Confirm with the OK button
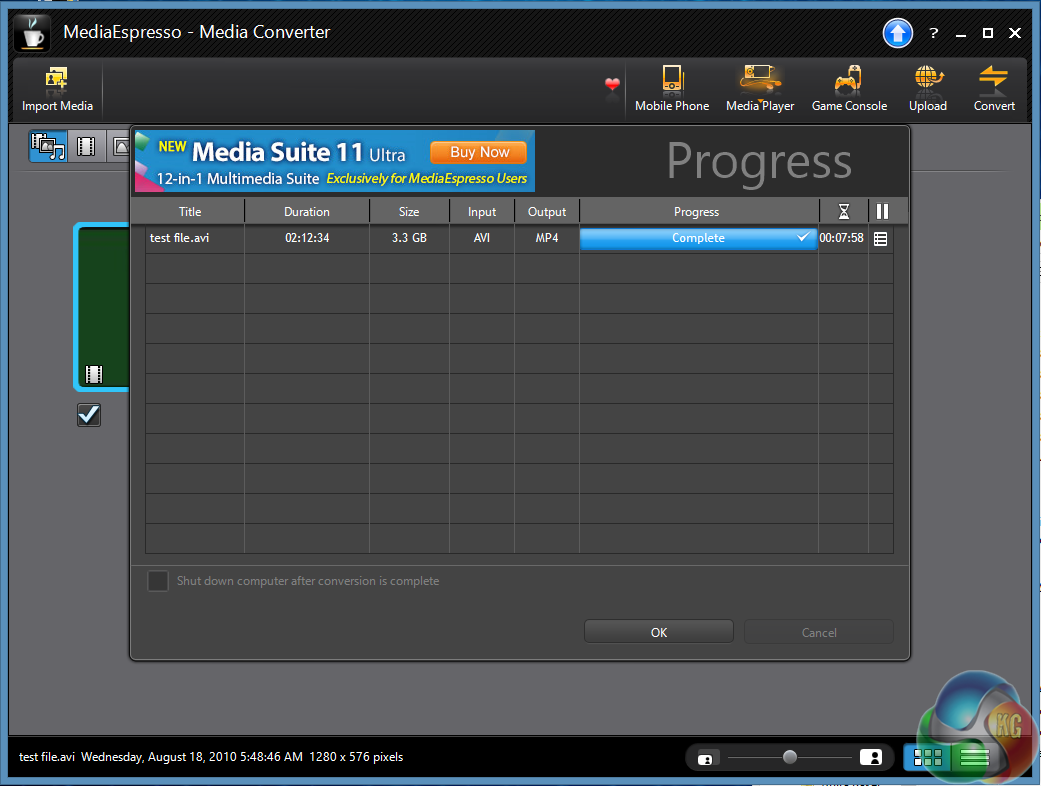The height and width of the screenshot is (786, 1041). [659, 632]
